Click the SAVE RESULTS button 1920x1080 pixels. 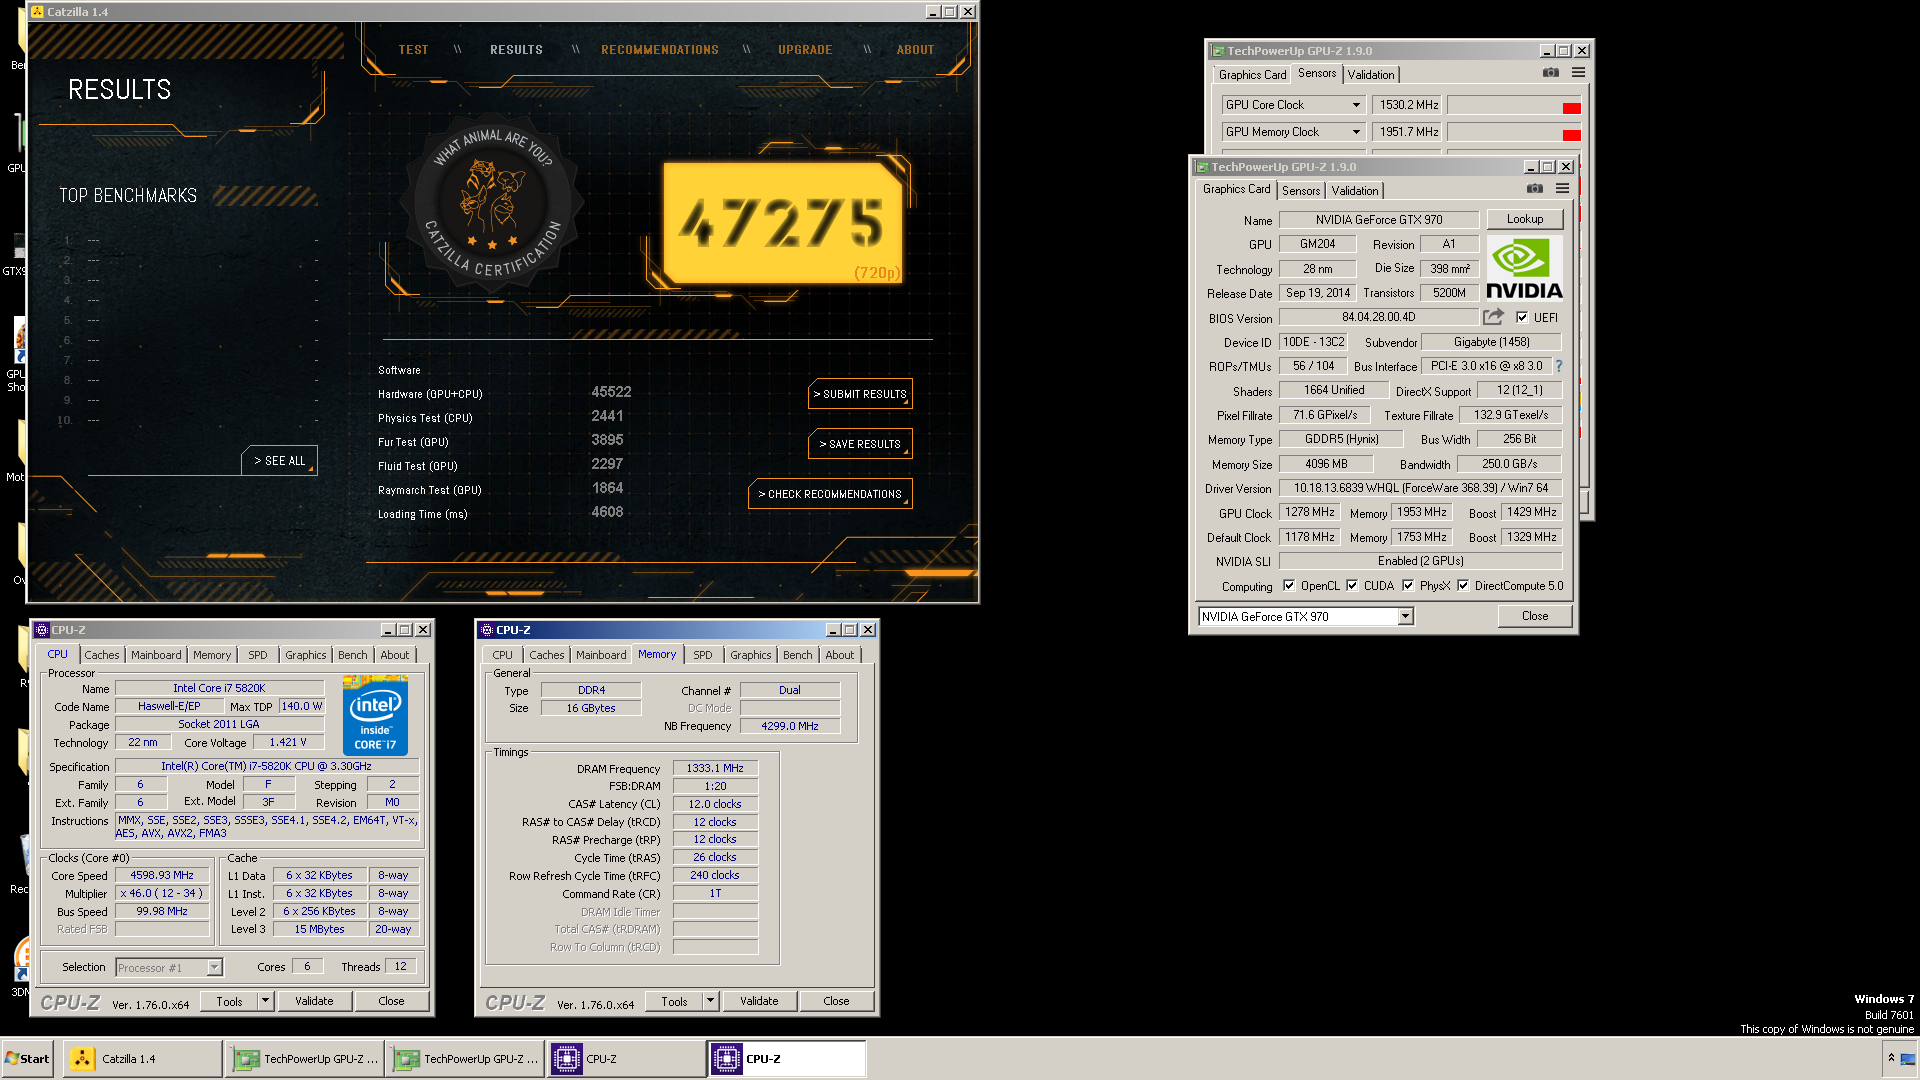tap(860, 444)
